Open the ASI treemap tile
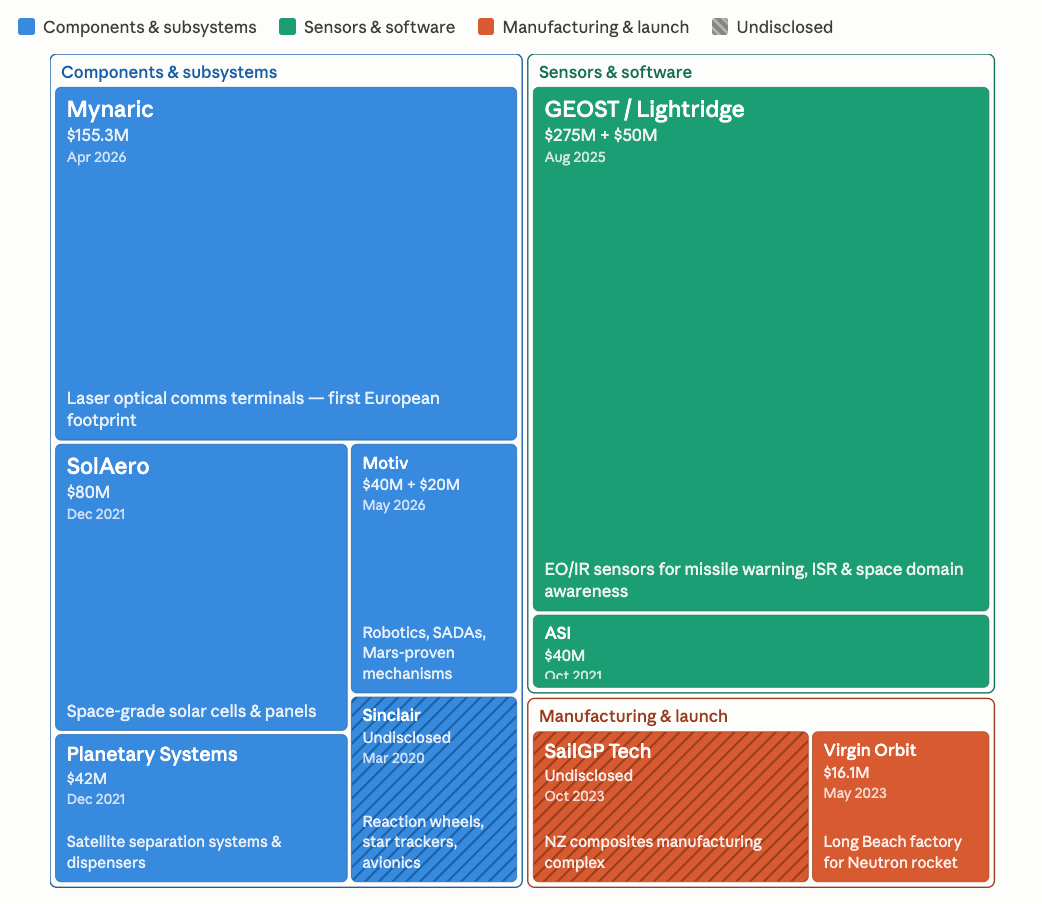This screenshot has width=1042, height=904. pyautogui.click(x=761, y=651)
